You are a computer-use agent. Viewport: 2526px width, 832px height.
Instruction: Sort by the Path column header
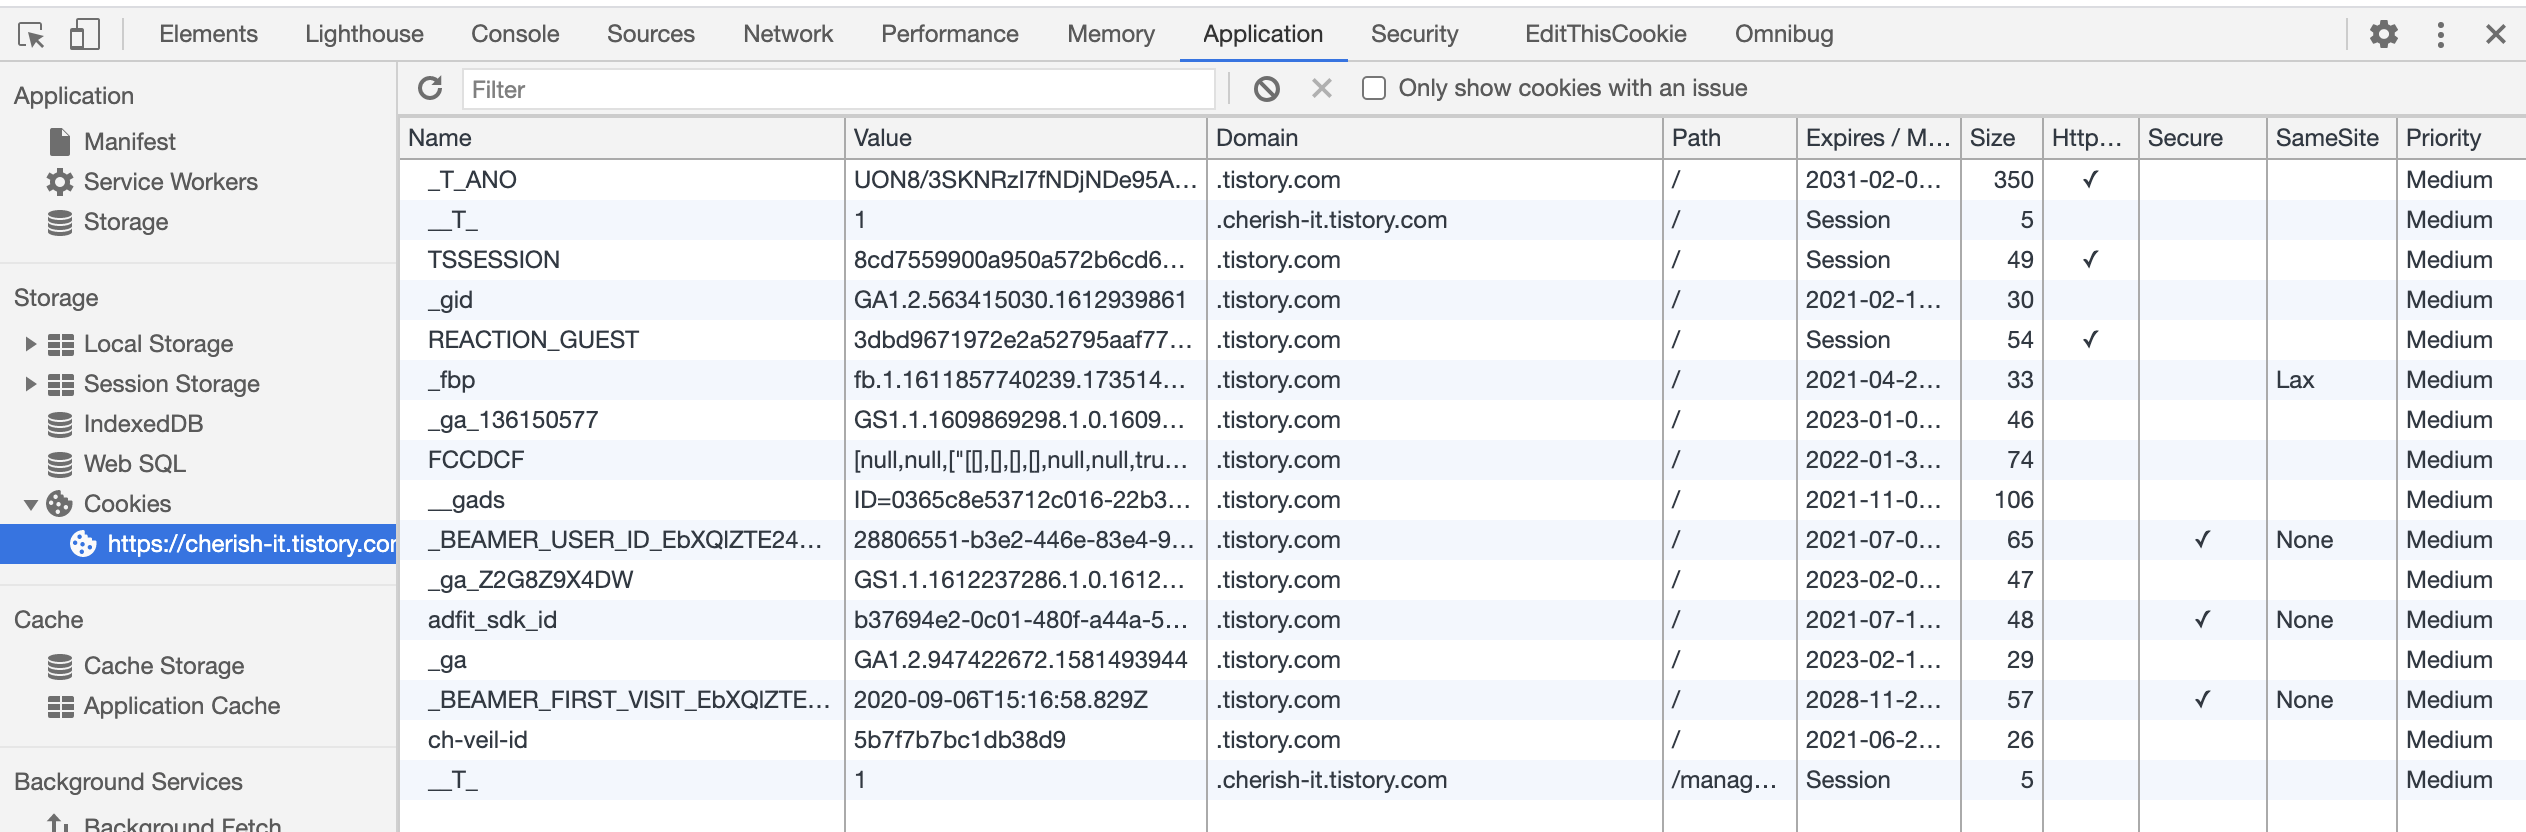pyautogui.click(x=1730, y=138)
